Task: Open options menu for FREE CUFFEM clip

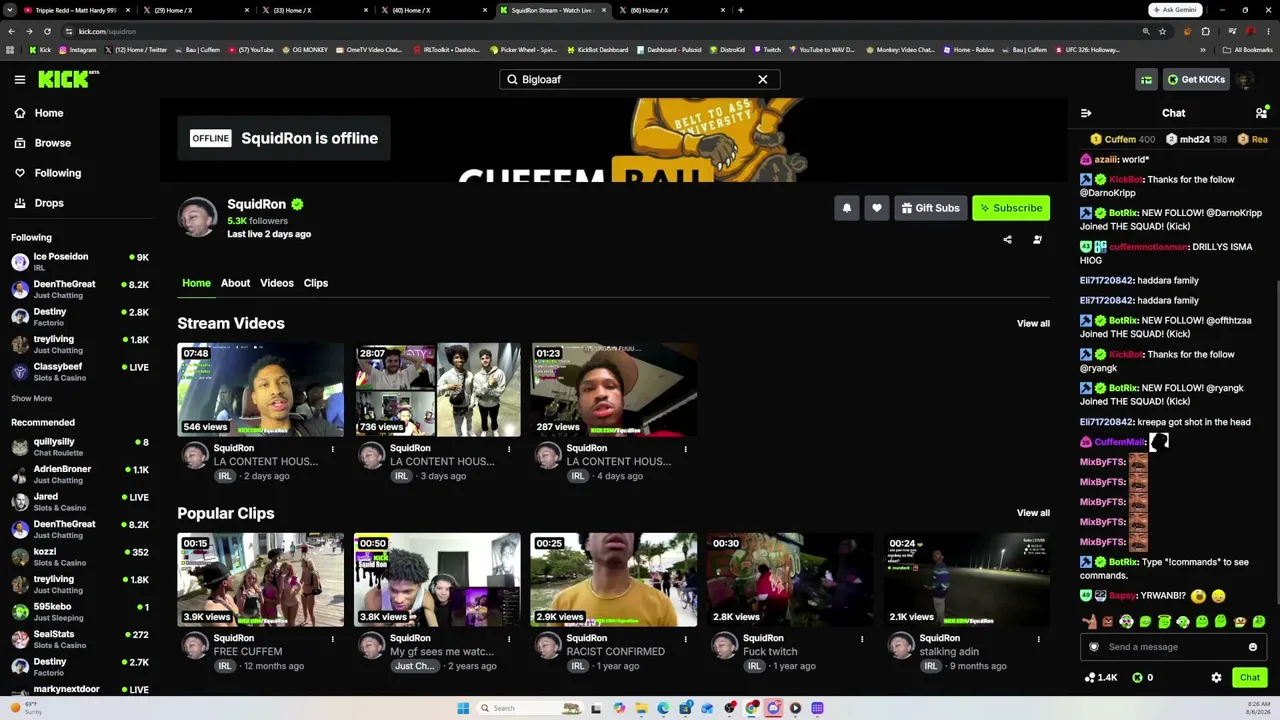Action: 332,639
